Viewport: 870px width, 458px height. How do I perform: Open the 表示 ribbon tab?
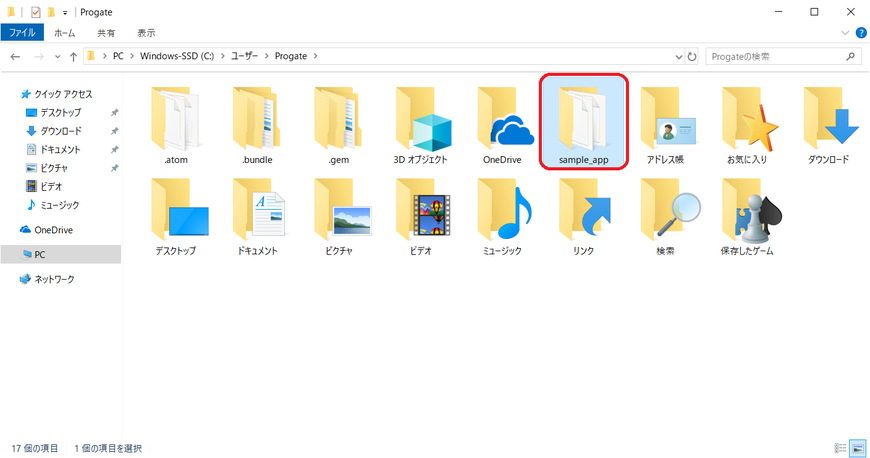click(146, 33)
